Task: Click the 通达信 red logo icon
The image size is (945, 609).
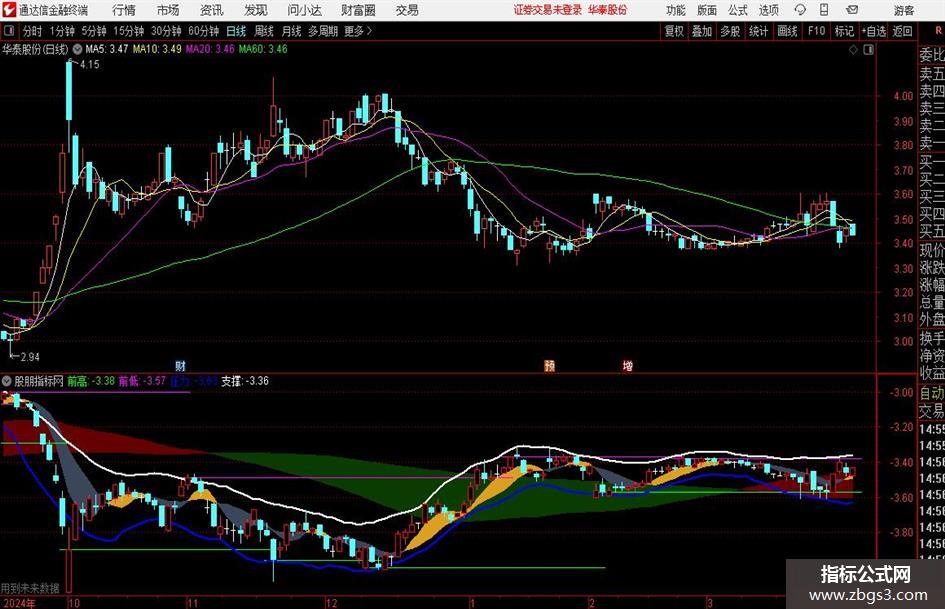Action: click(x=8, y=10)
